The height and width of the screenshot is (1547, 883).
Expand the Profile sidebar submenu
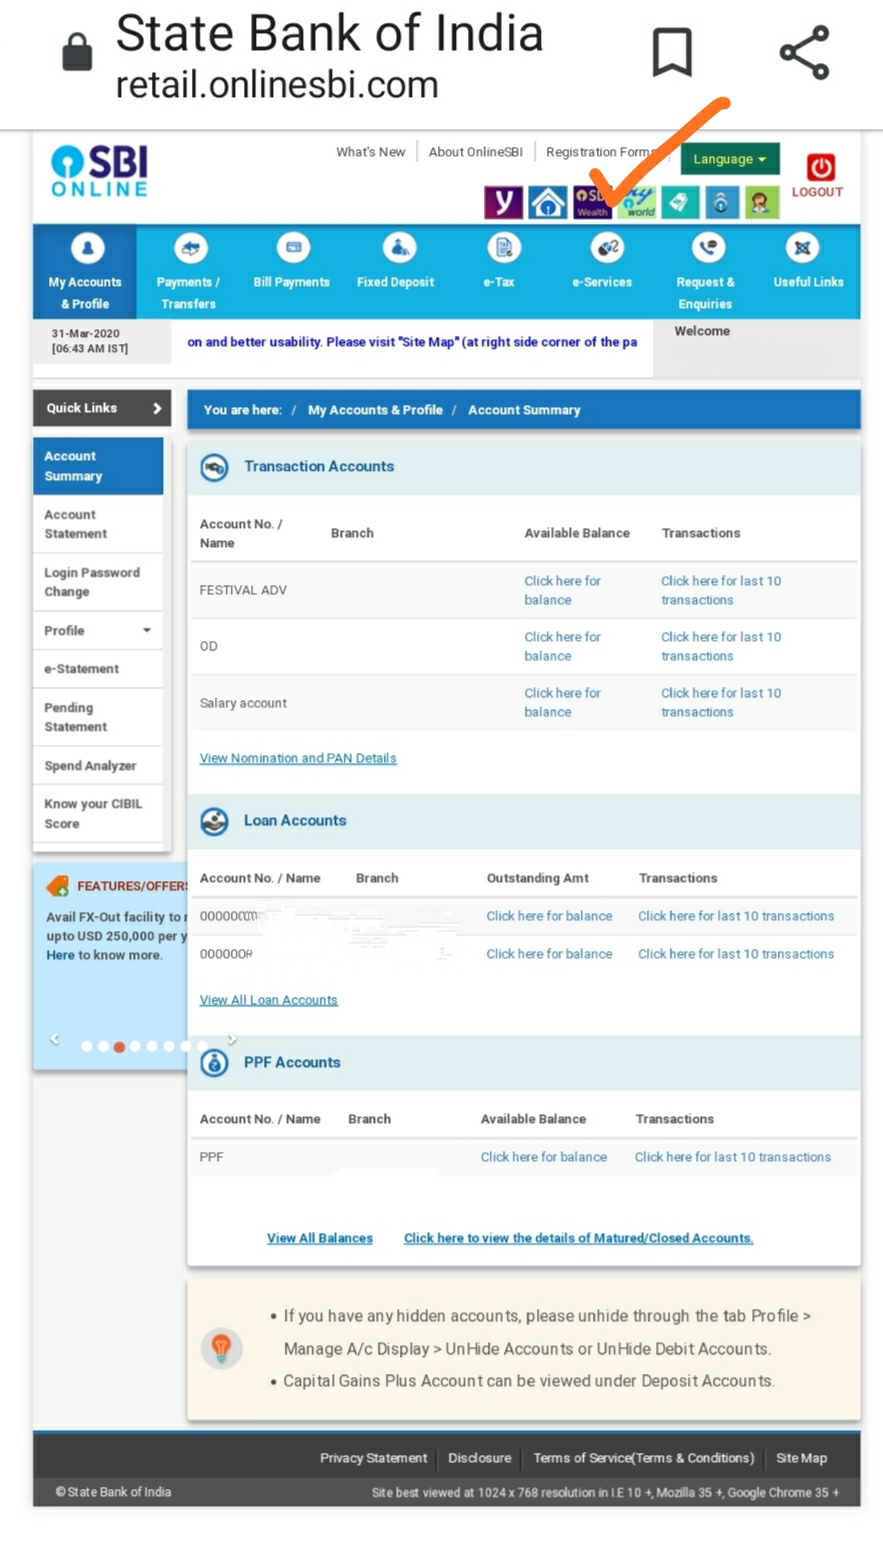pyautogui.click(x=147, y=631)
